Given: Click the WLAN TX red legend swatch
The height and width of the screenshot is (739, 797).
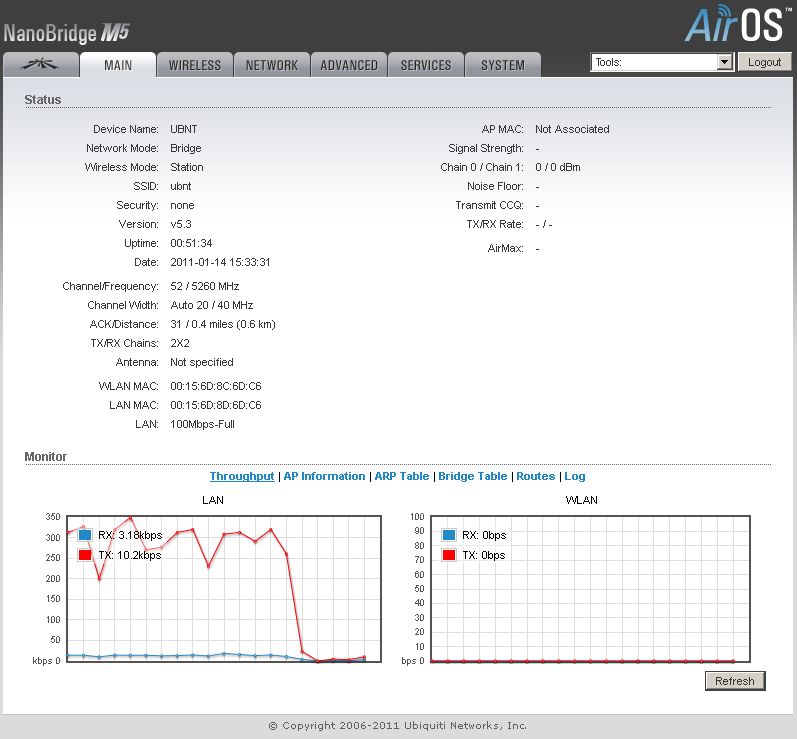Looking at the screenshot, I should pos(449,555).
